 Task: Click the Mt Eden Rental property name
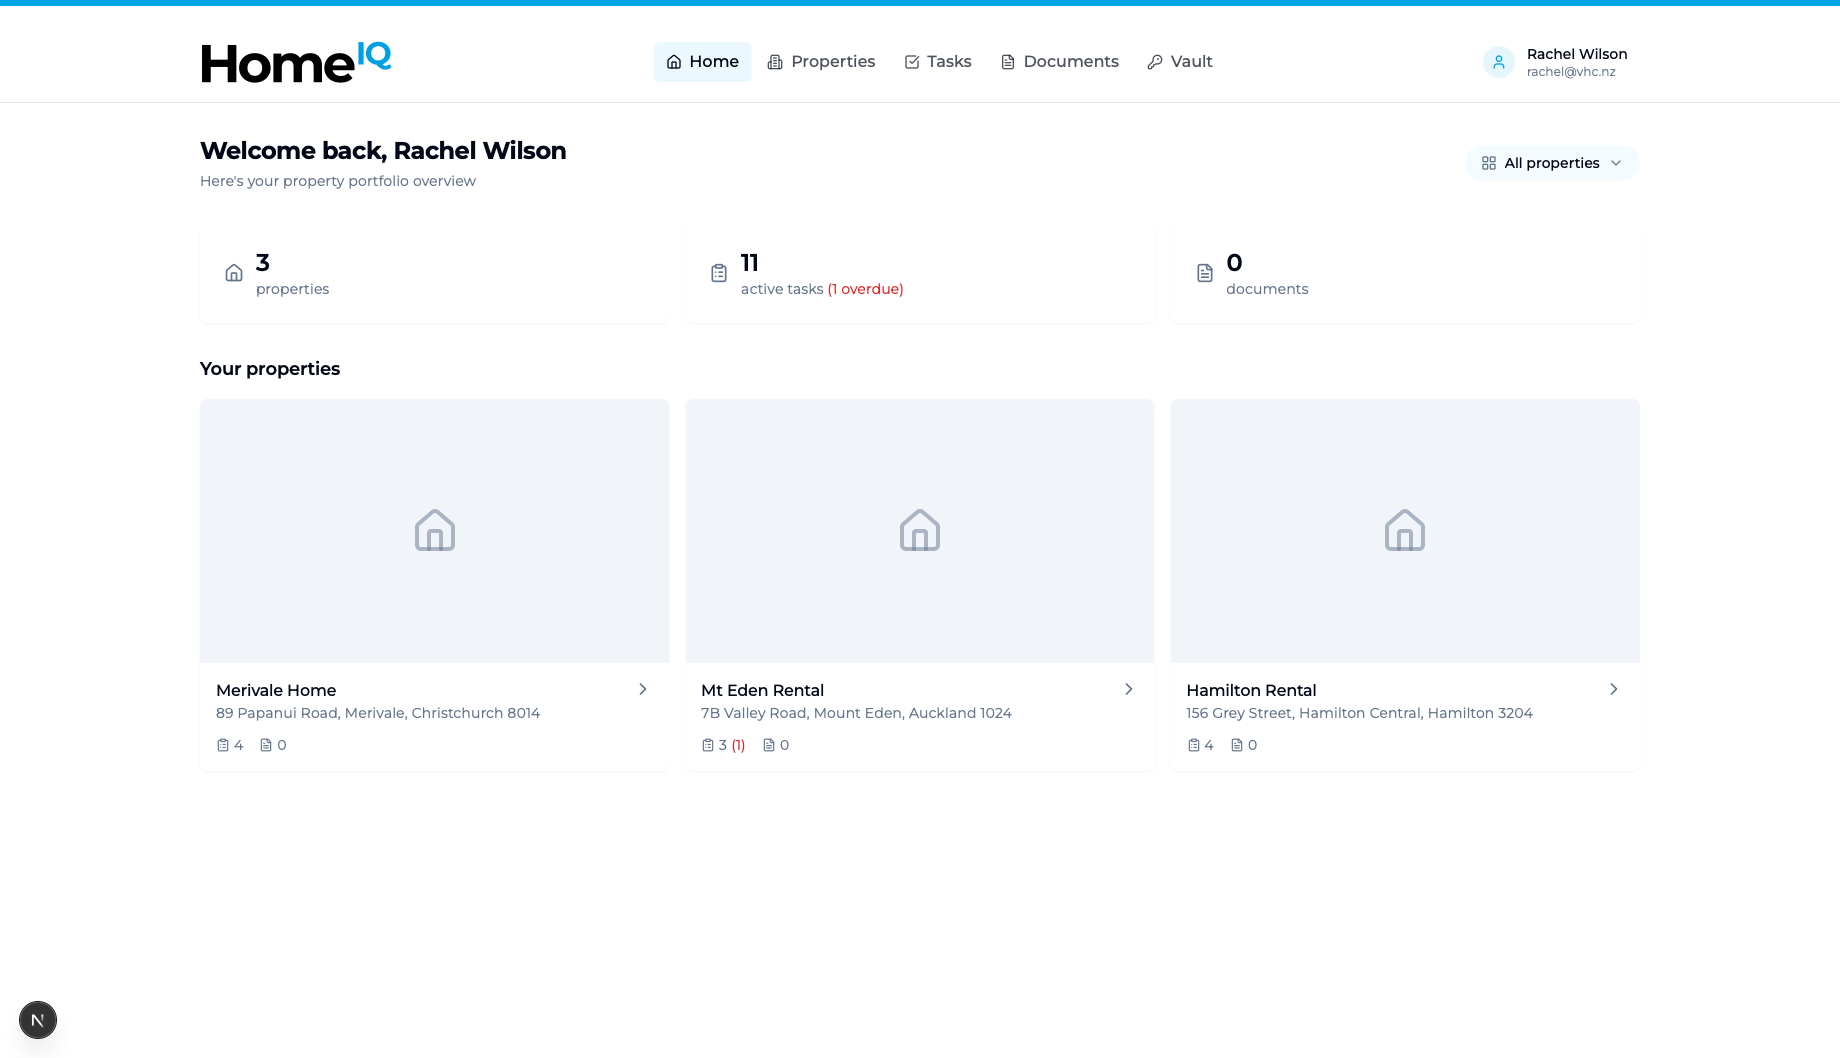(762, 690)
